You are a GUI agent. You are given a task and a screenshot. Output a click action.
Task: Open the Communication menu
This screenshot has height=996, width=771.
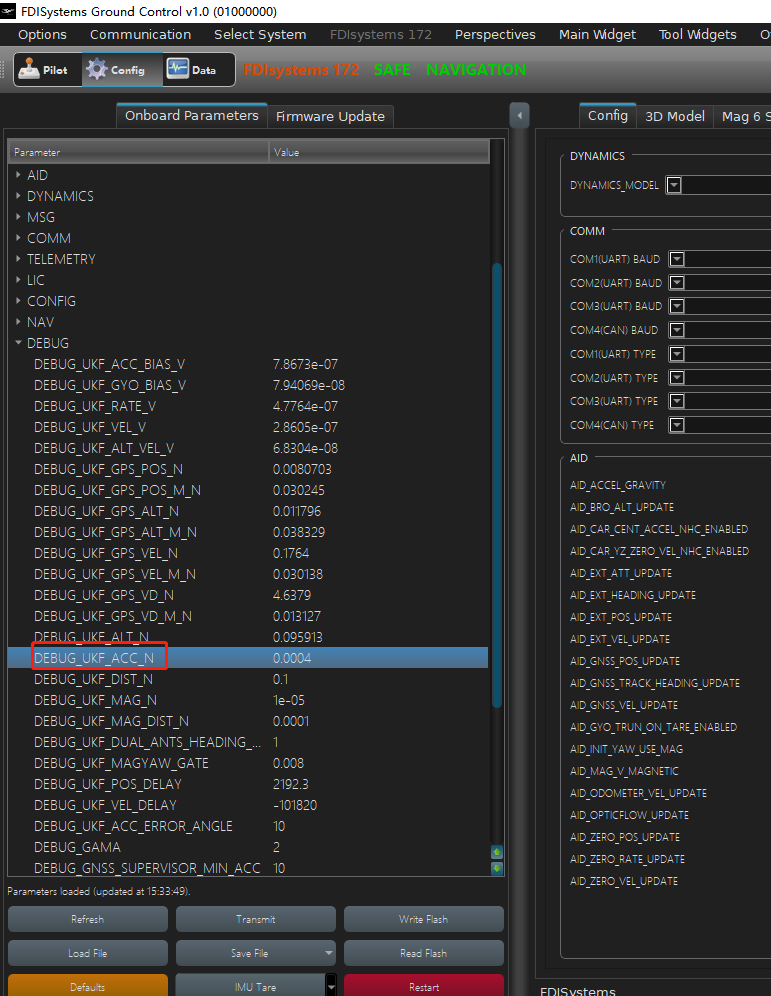(140, 34)
